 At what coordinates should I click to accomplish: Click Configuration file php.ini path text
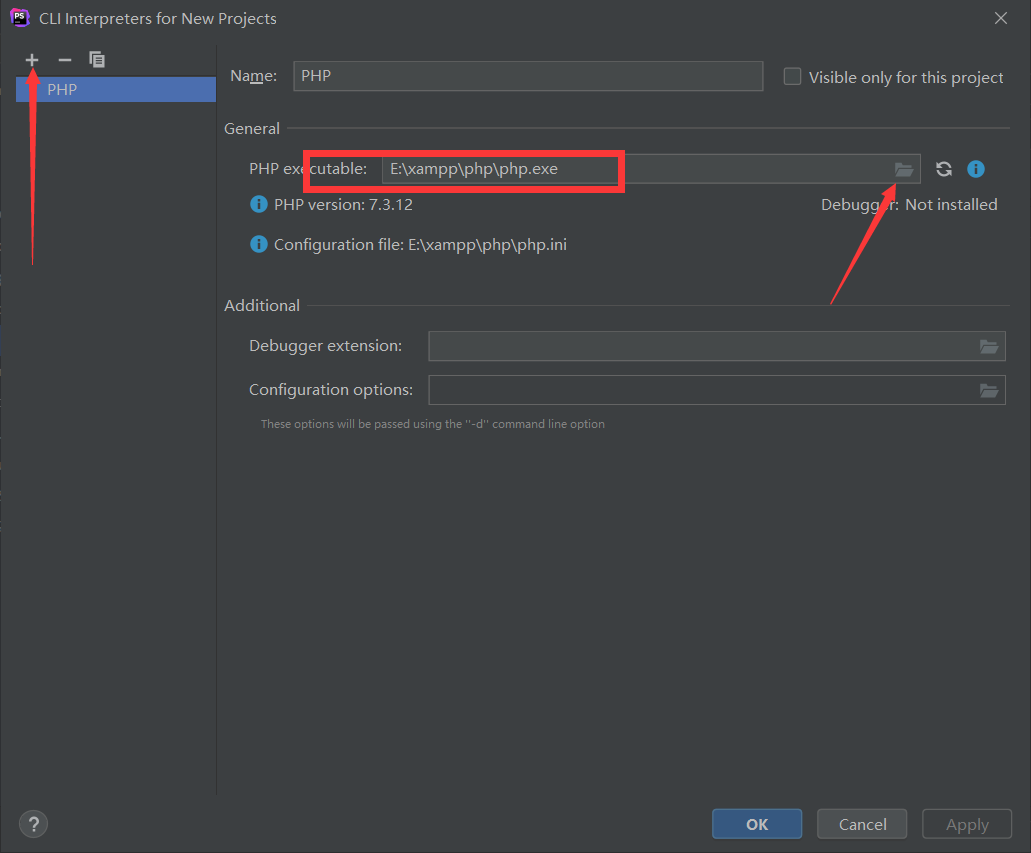click(420, 245)
